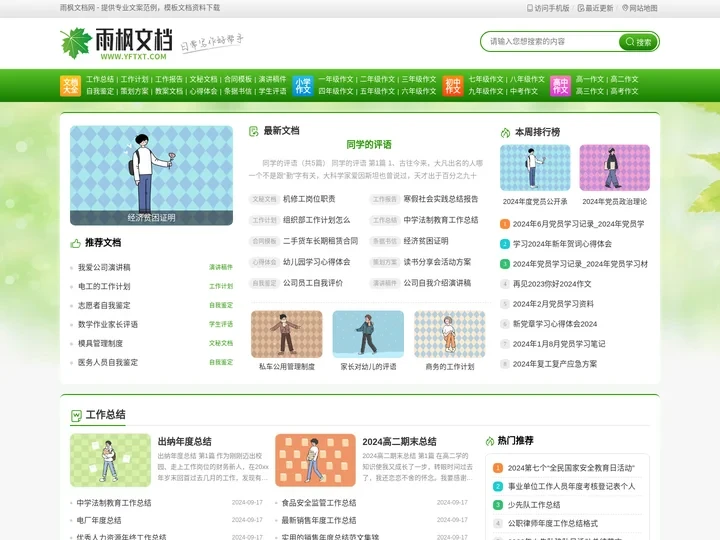Open 二手货车长期租赁合同 link
Screen dimensions: 720x540
coord(320,241)
